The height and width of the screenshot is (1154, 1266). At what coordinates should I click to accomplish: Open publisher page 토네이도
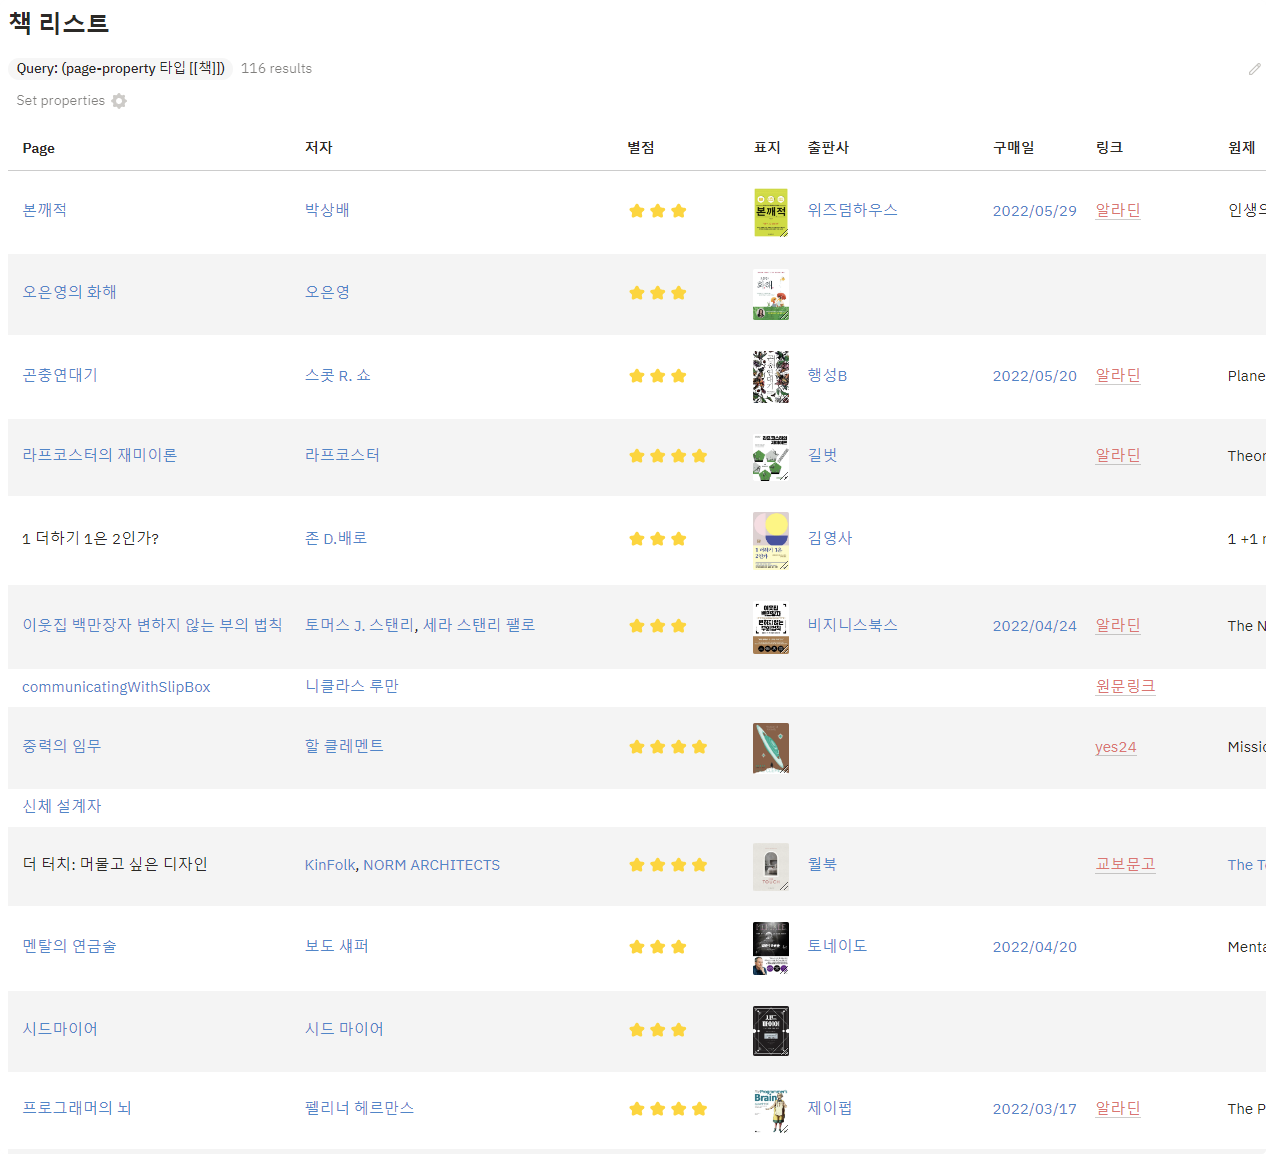click(837, 946)
